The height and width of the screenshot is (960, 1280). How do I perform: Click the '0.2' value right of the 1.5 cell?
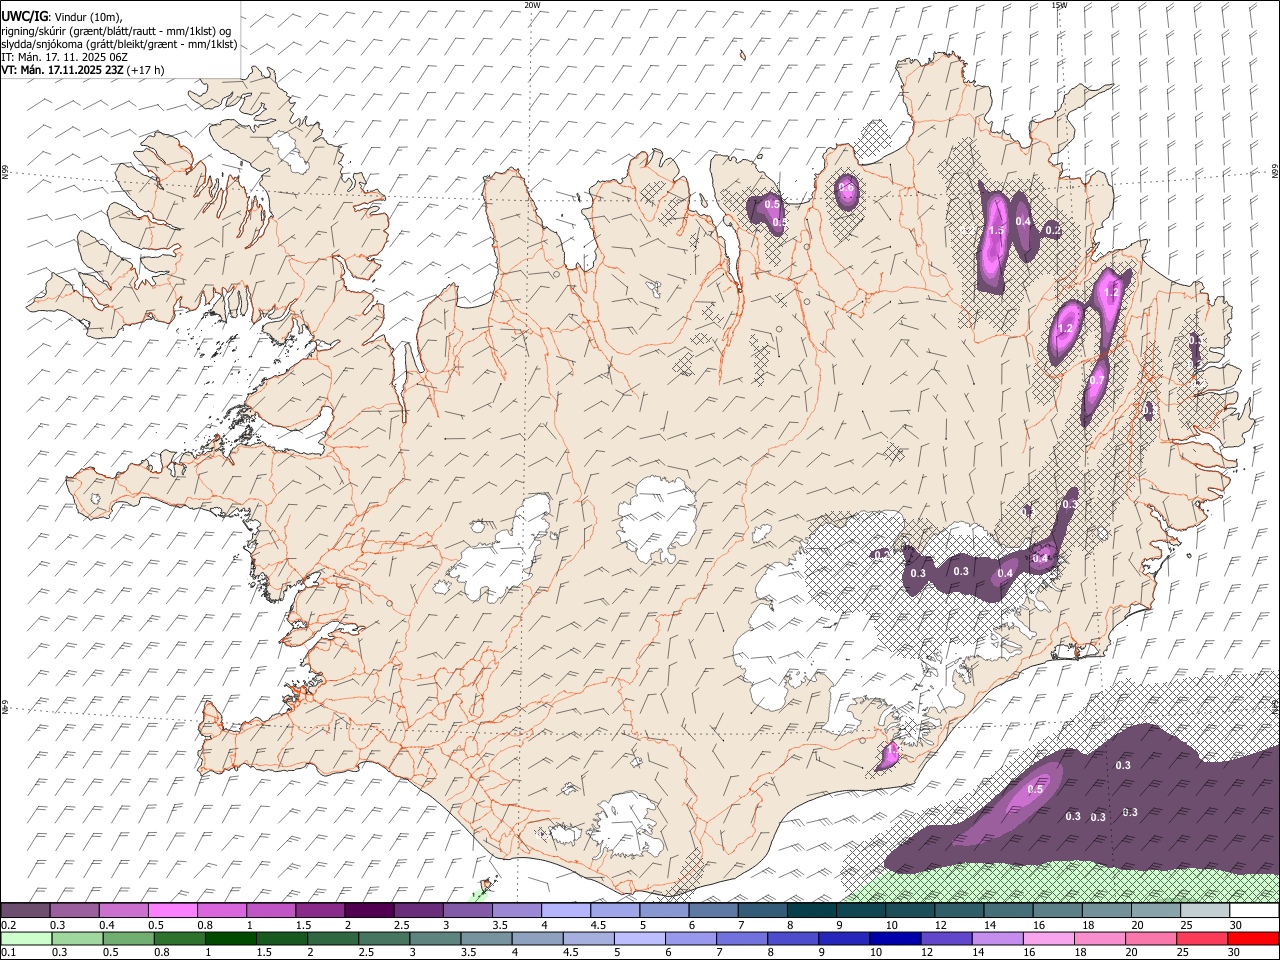[x=1053, y=230]
